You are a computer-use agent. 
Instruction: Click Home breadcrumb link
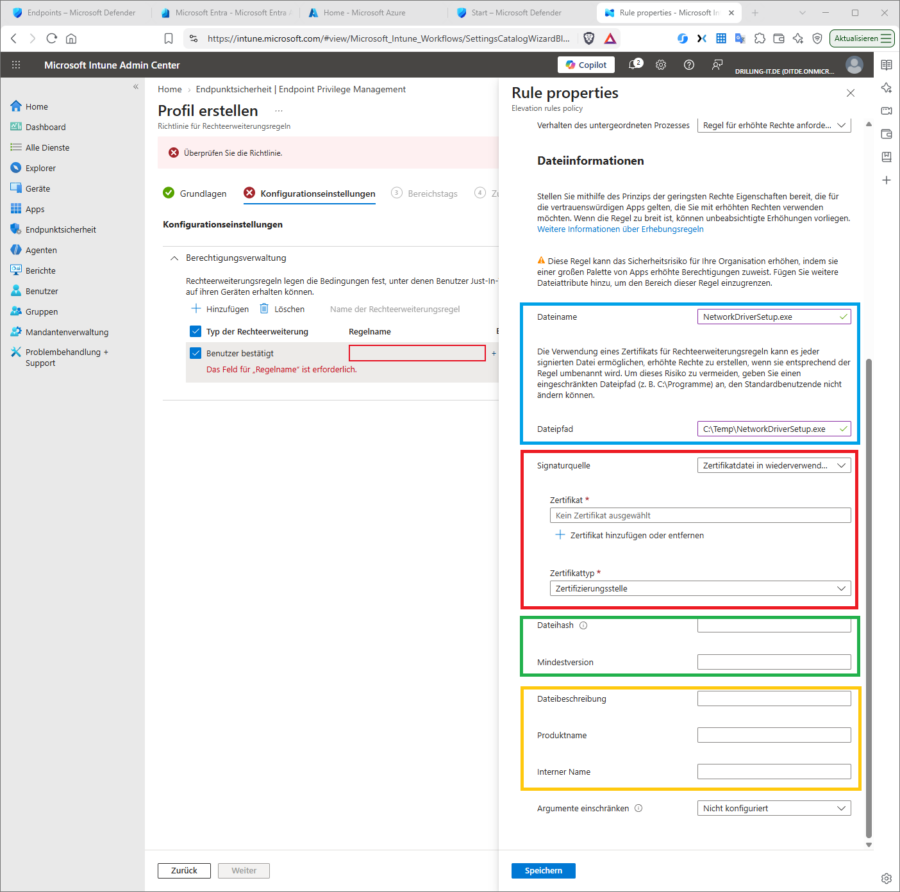(169, 89)
